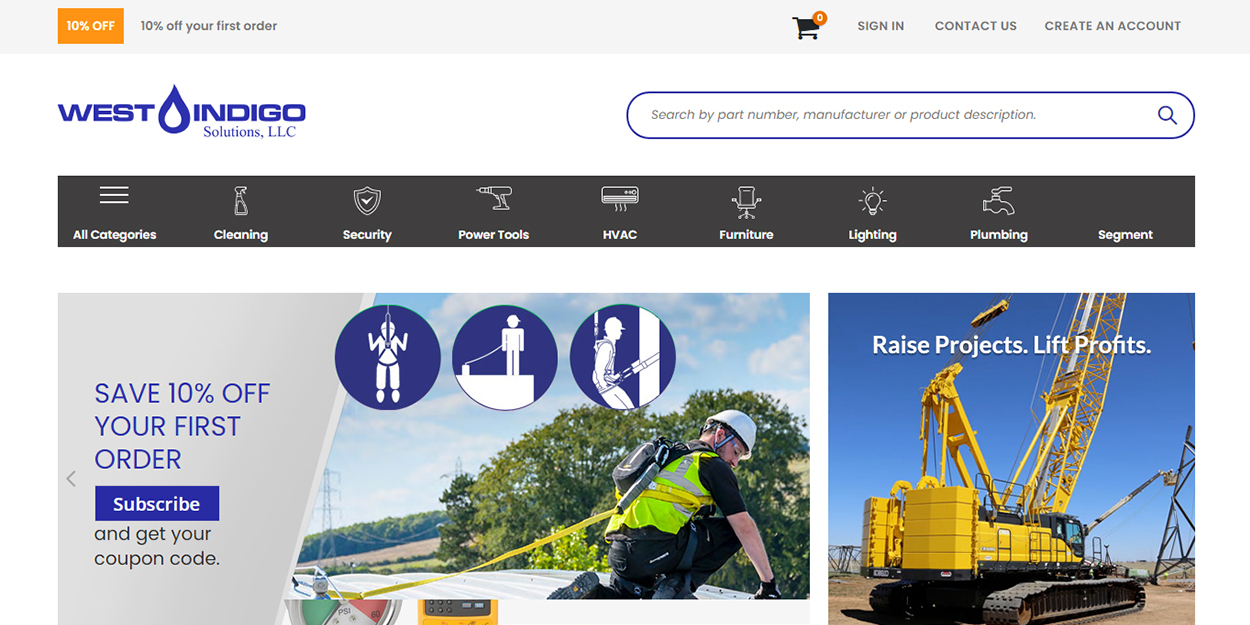This screenshot has width=1250, height=625.
Task: Click the '10% off your first order' text
Action: (x=209, y=26)
